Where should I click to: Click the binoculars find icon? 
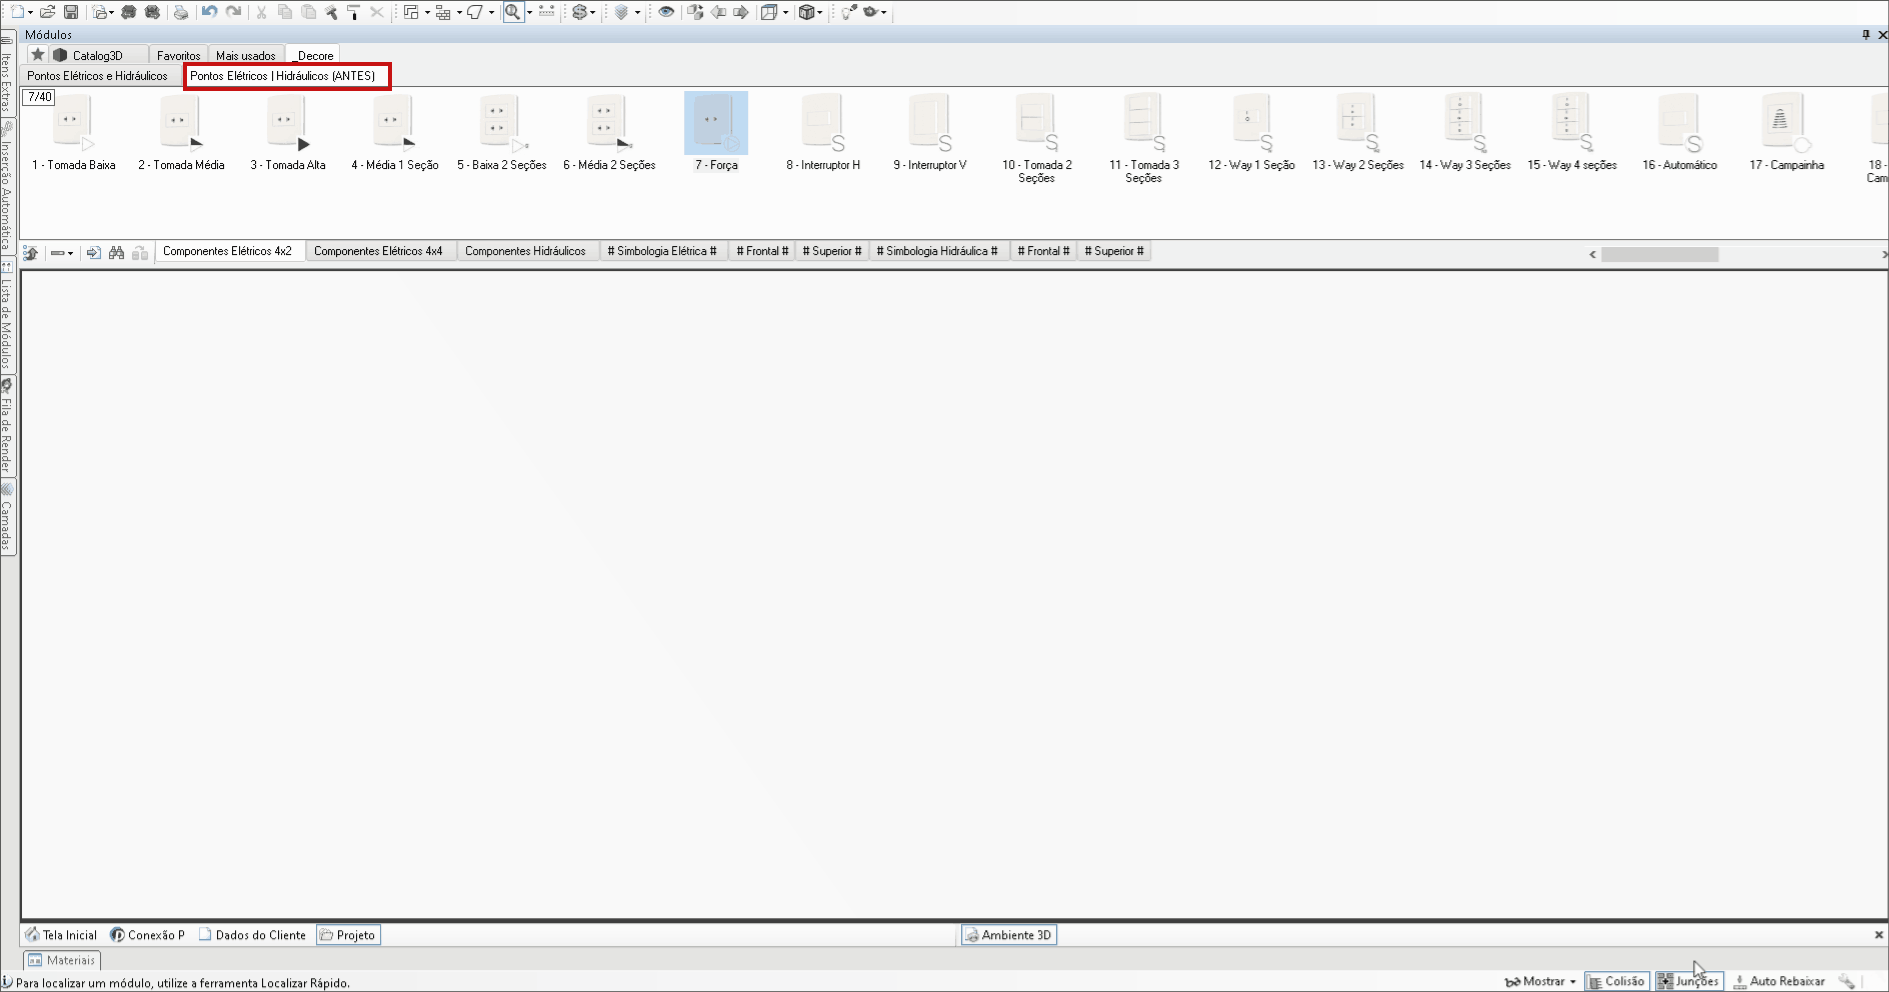pos(117,253)
